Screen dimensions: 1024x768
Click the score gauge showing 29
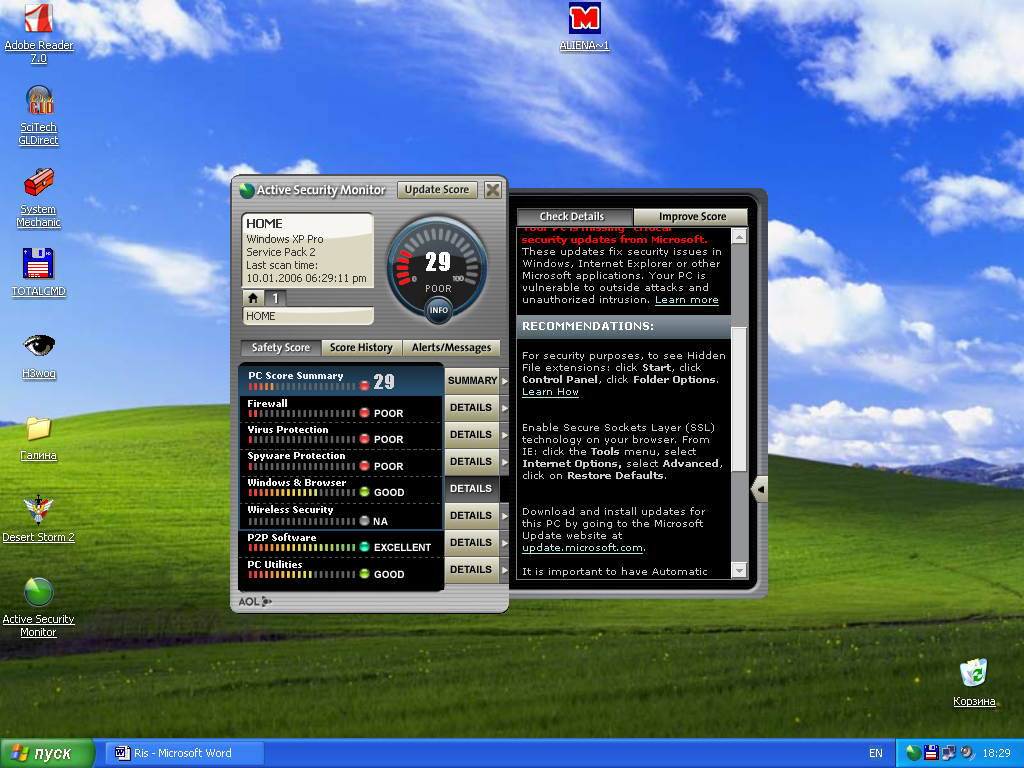click(x=438, y=268)
